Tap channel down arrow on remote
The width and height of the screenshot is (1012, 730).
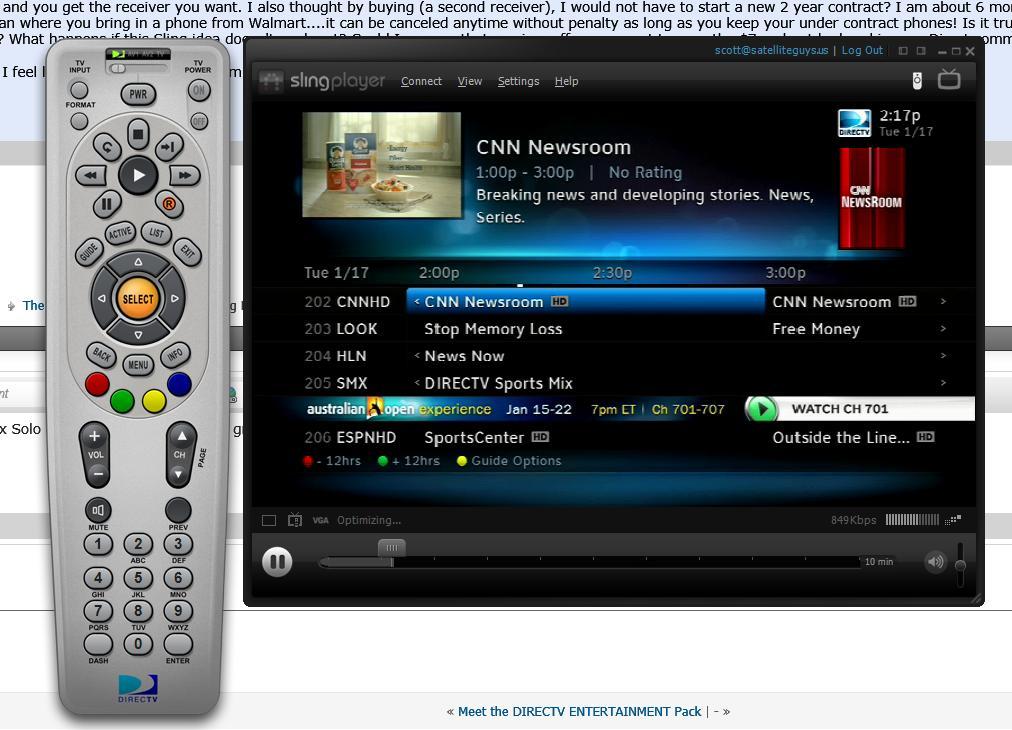(179, 474)
